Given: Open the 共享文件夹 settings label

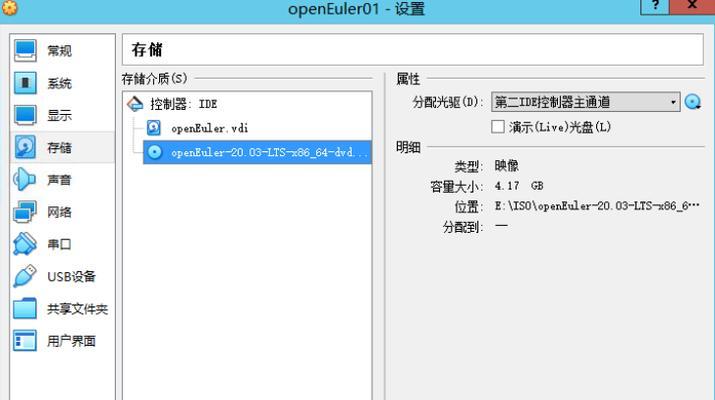Looking at the screenshot, I should coord(78,309).
